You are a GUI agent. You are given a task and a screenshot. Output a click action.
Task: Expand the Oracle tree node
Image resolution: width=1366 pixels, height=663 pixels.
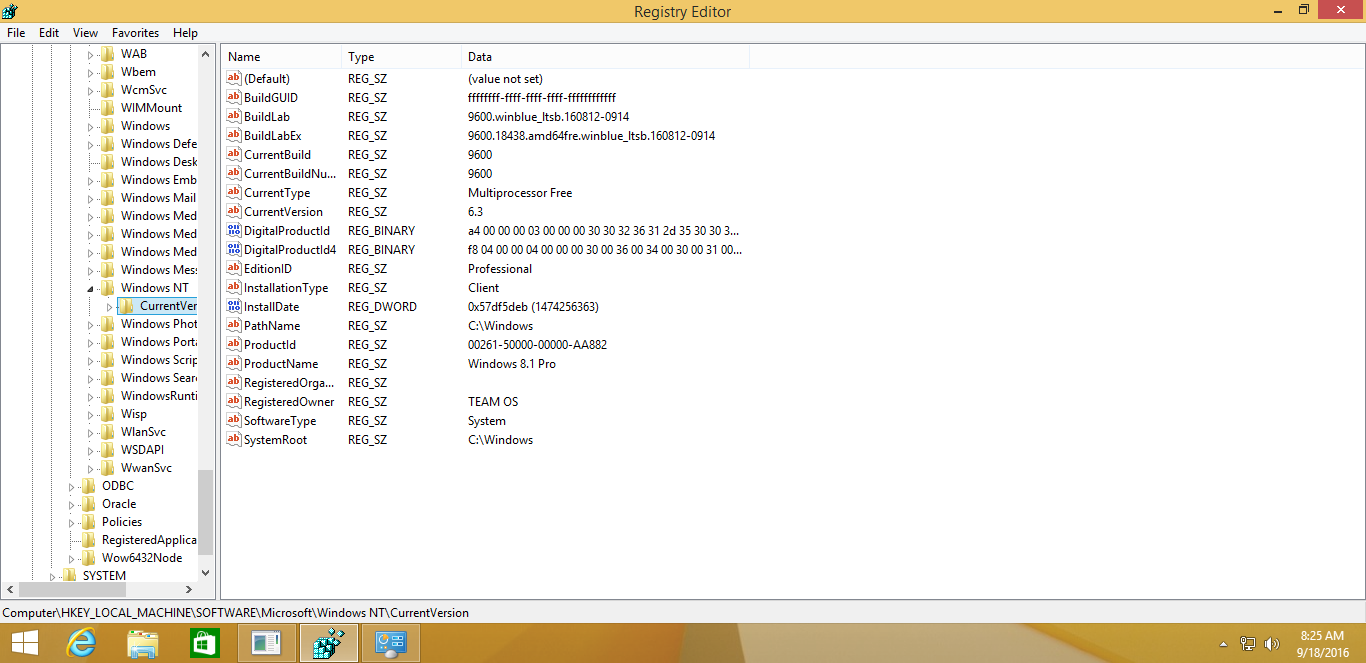coord(72,505)
